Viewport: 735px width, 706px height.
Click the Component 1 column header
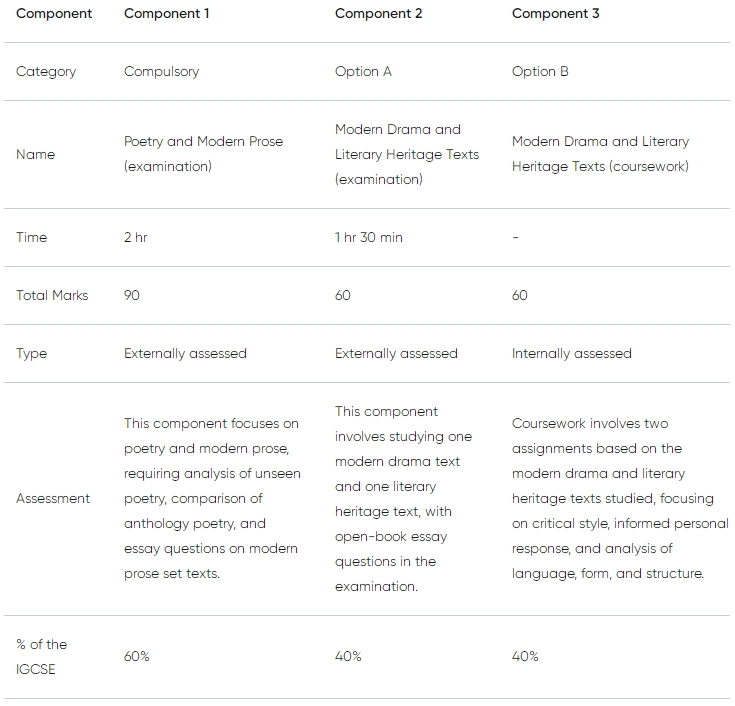(166, 14)
